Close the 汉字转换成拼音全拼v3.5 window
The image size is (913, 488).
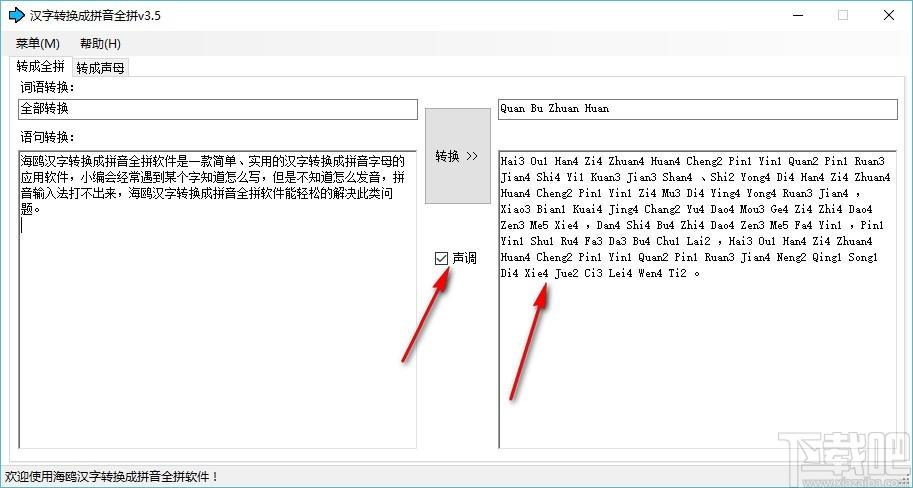click(x=889, y=16)
